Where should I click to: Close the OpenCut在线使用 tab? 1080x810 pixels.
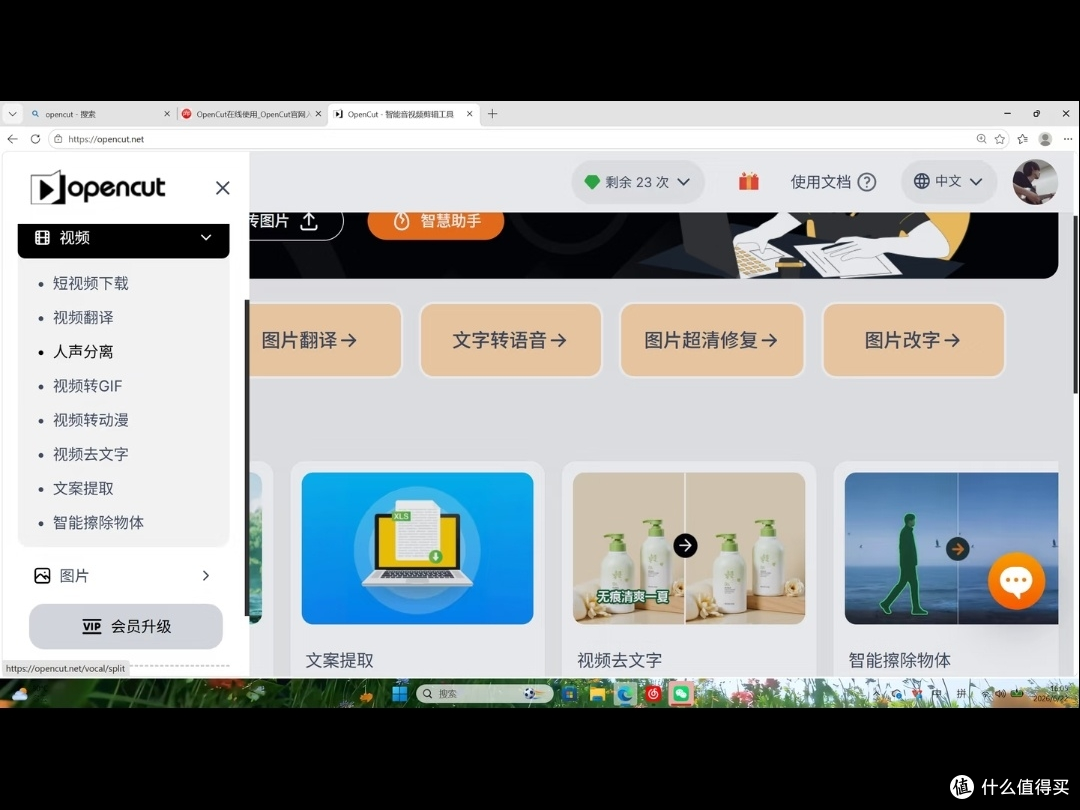pyautogui.click(x=318, y=114)
